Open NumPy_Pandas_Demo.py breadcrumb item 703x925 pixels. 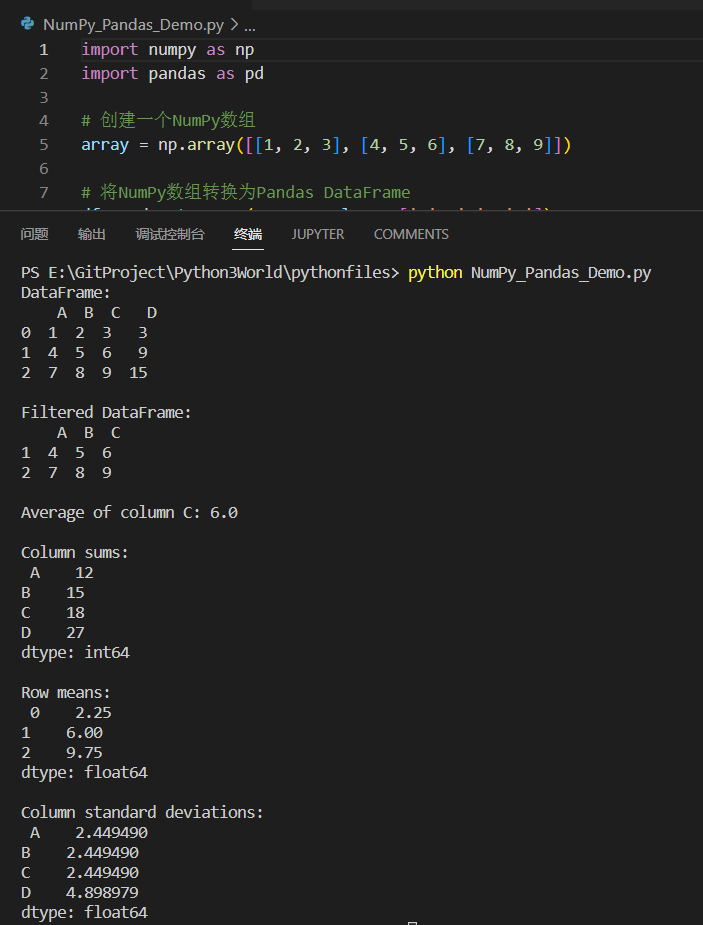(x=133, y=25)
